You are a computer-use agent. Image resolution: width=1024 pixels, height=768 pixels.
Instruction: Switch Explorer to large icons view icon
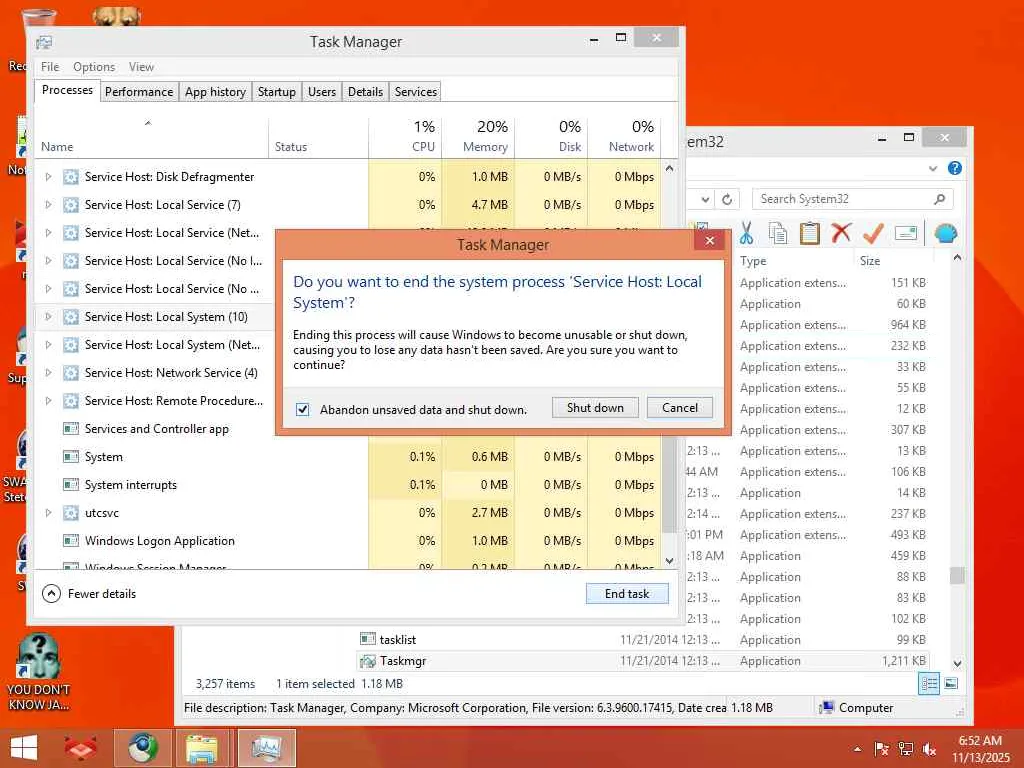pyautogui.click(x=951, y=684)
